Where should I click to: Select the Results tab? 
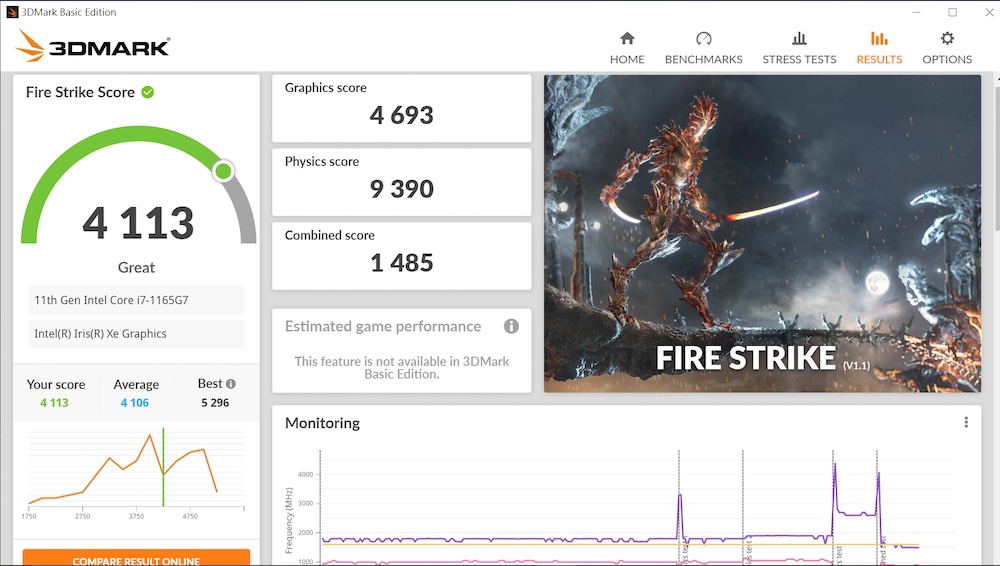pos(879,48)
